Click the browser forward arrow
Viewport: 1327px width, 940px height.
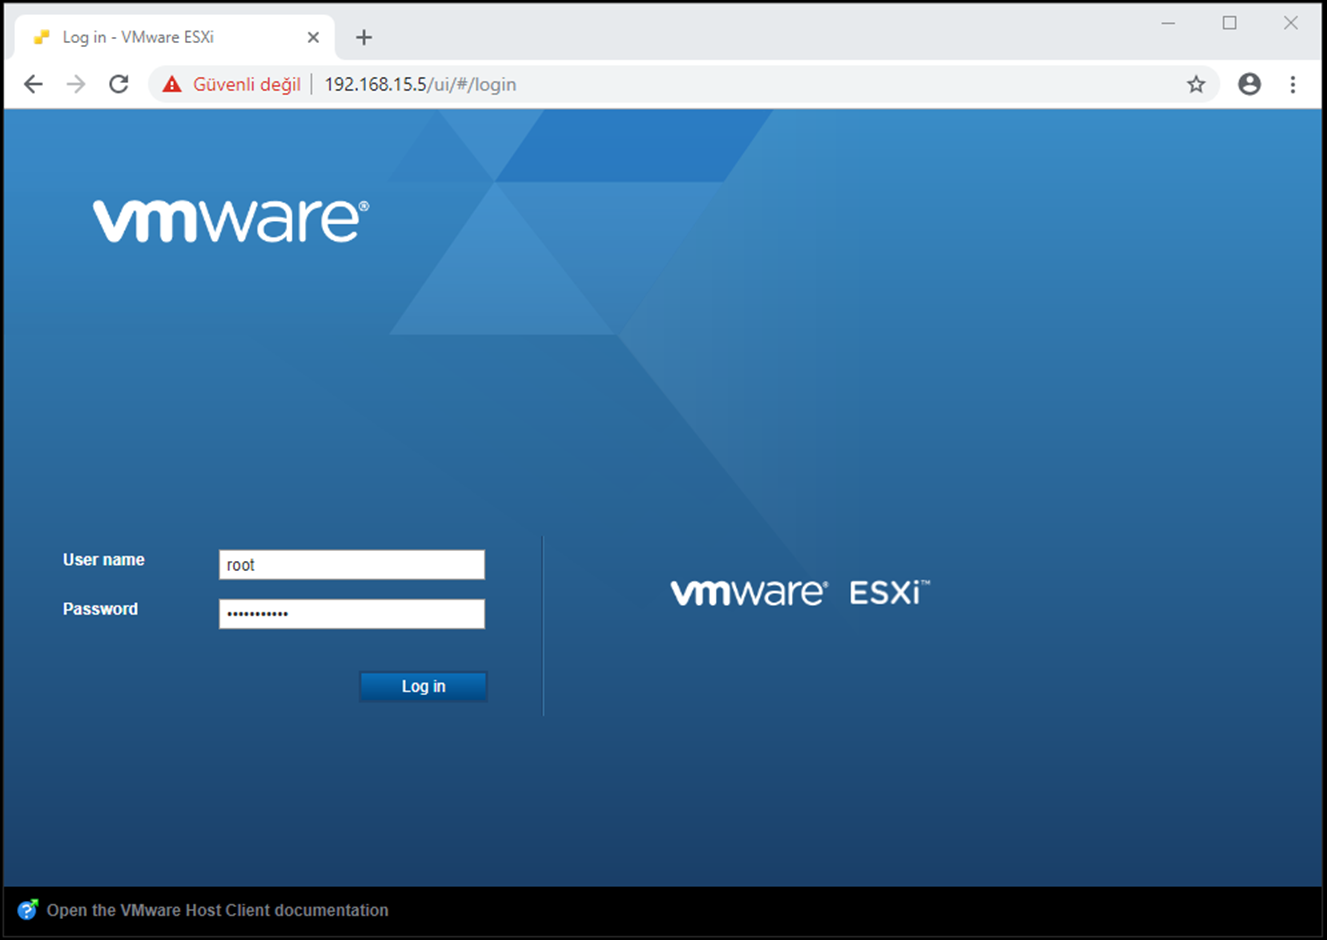coord(76,84)
